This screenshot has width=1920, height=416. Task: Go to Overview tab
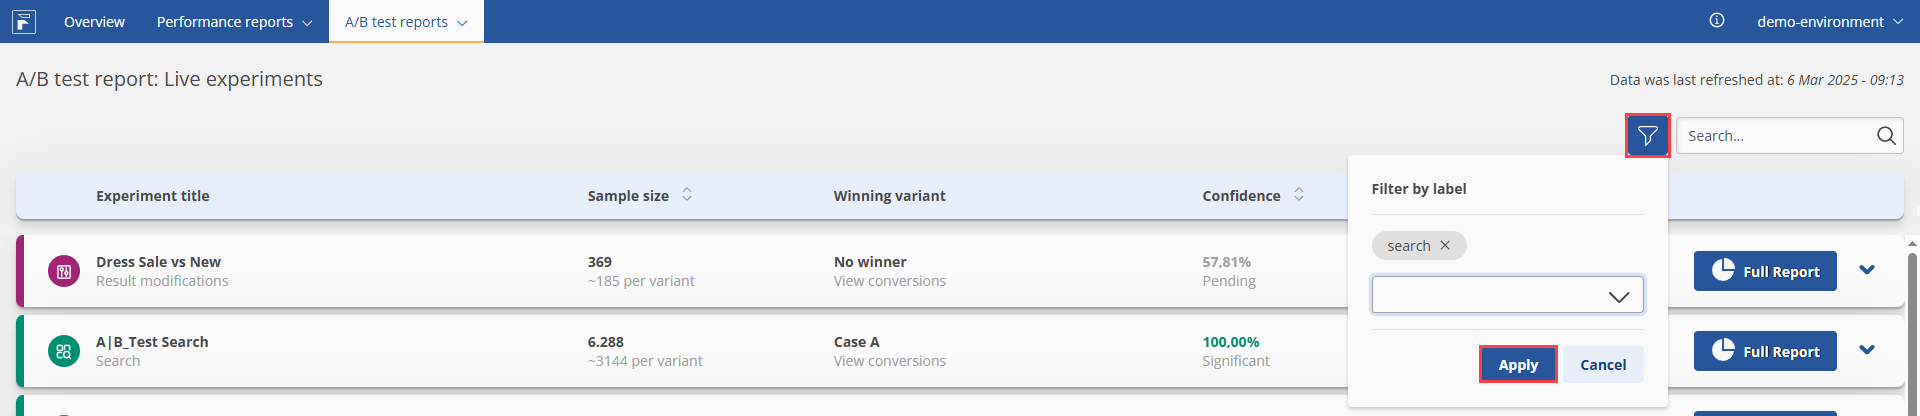pos(94,21)
